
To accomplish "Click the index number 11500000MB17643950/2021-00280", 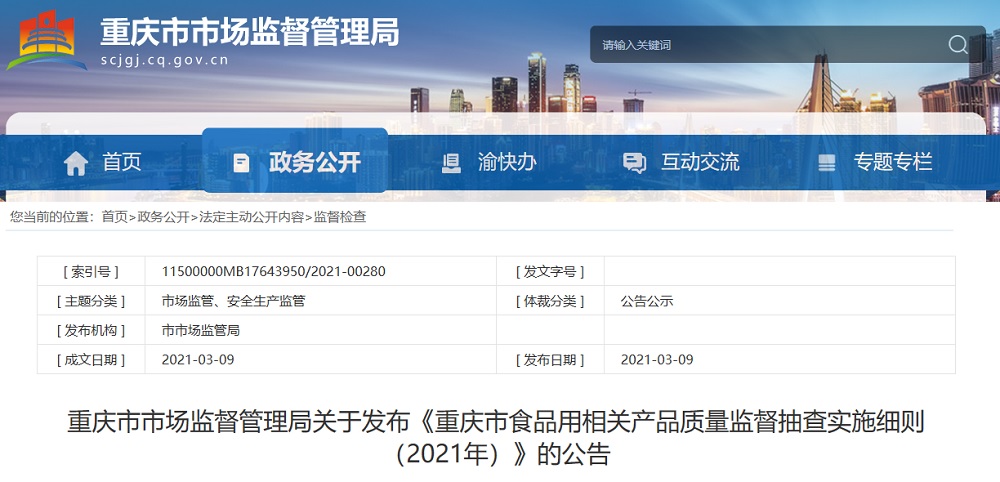I will tap(273, 271).
